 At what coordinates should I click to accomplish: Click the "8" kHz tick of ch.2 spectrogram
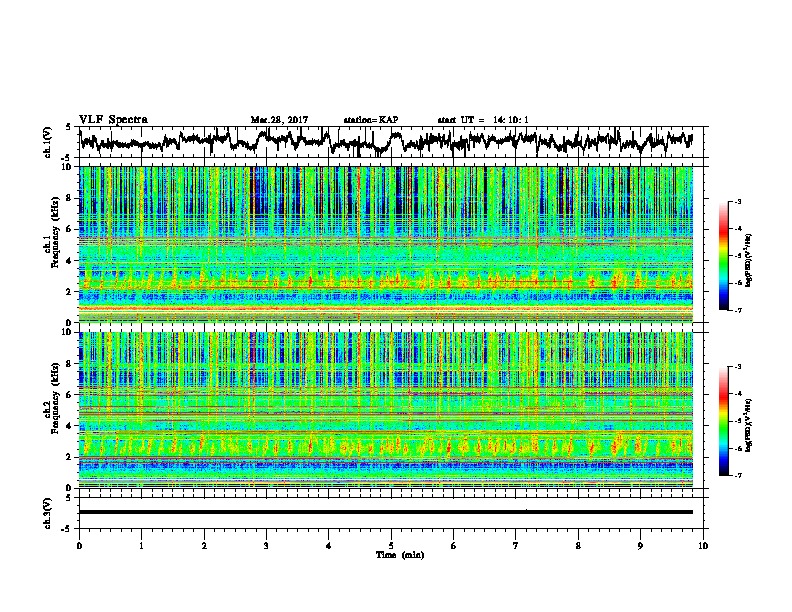[70, 364]
